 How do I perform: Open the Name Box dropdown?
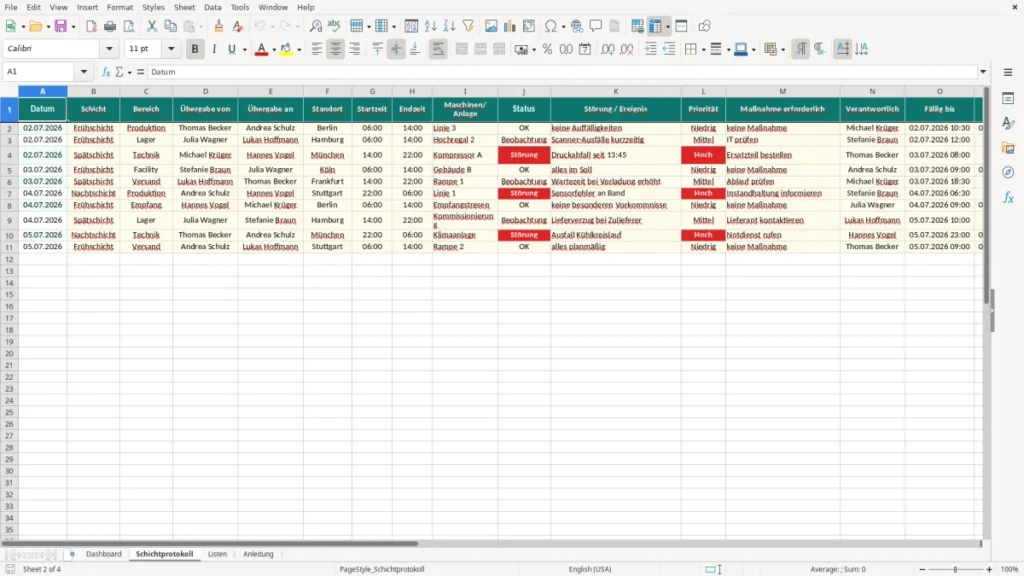click(84, 72)
